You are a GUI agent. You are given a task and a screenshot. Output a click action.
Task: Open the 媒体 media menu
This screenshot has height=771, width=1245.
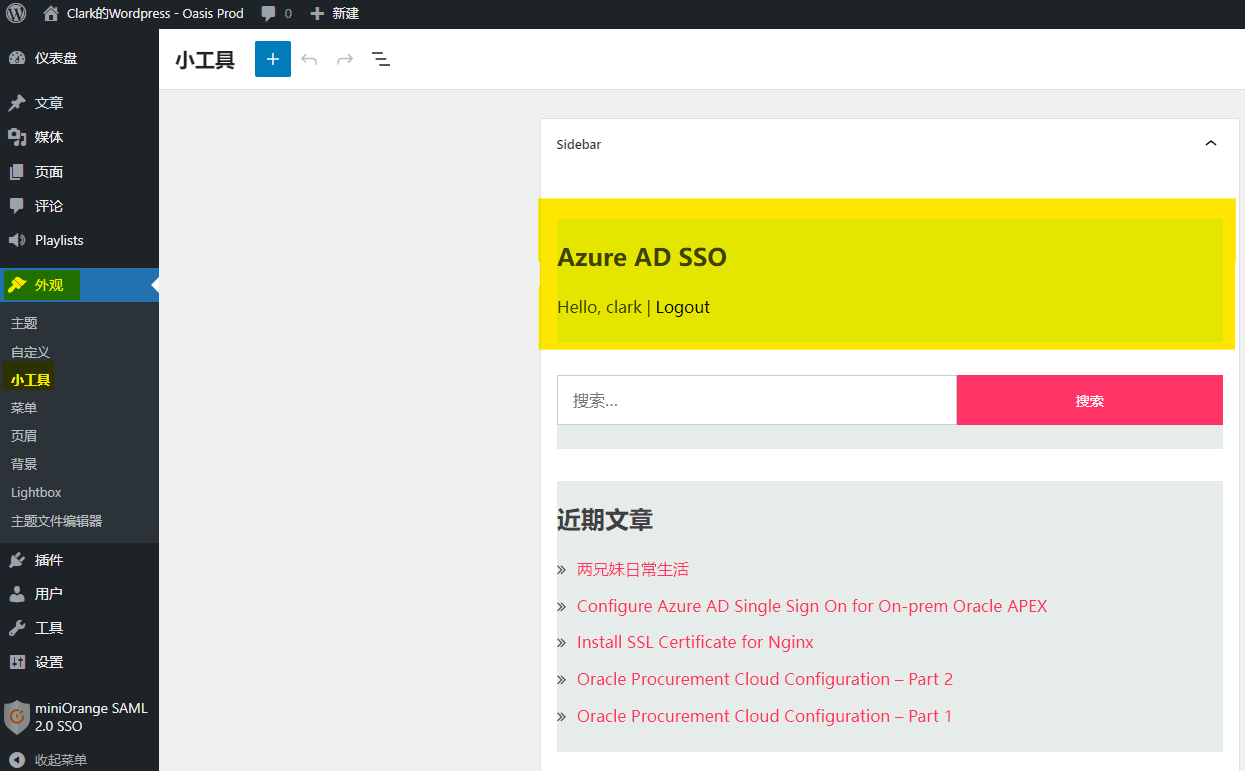point(48,137)
